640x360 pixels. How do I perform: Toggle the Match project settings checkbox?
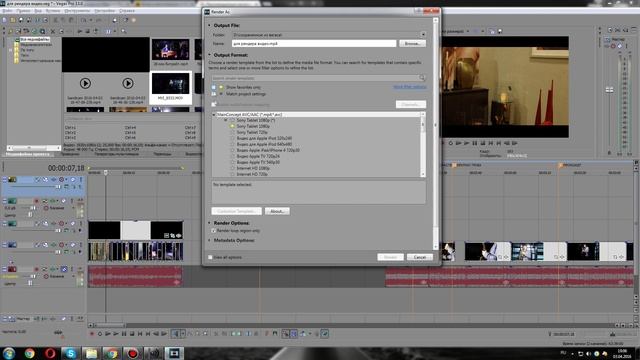[214, 94]
